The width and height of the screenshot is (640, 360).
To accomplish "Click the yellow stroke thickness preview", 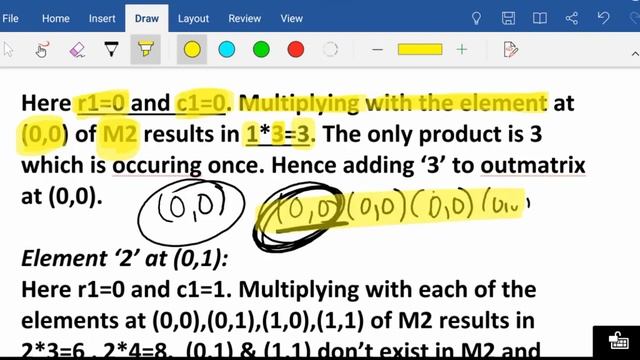I will click(420, 49).
